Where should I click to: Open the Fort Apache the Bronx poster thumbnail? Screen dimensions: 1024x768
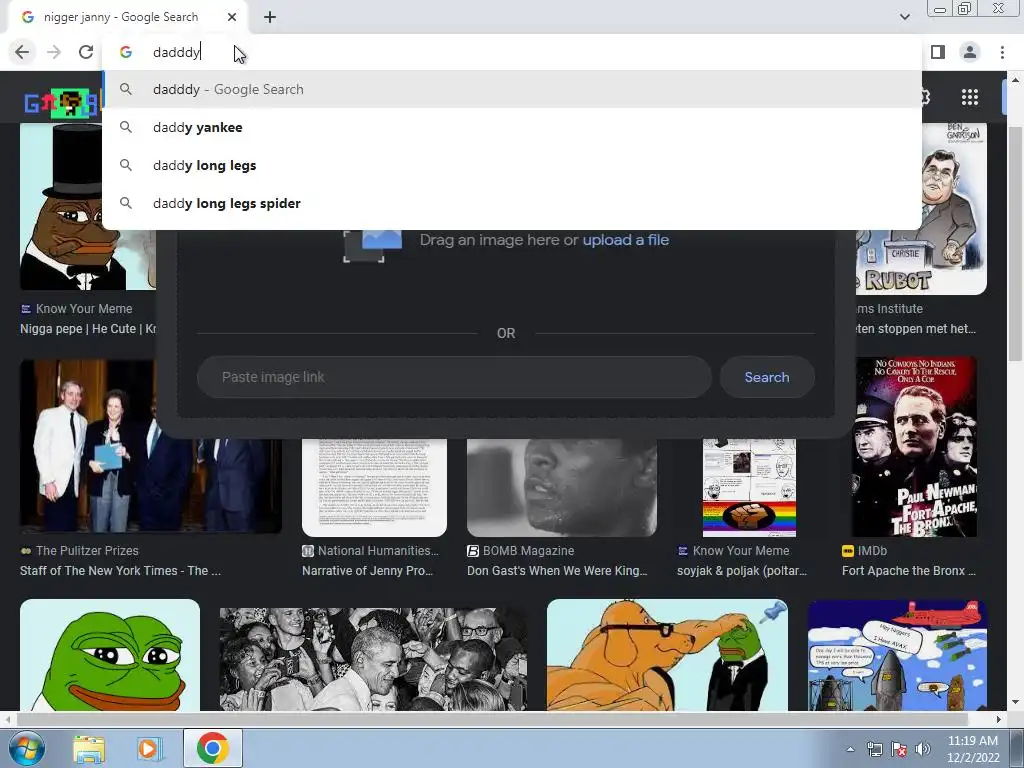(x=914, y=447)
